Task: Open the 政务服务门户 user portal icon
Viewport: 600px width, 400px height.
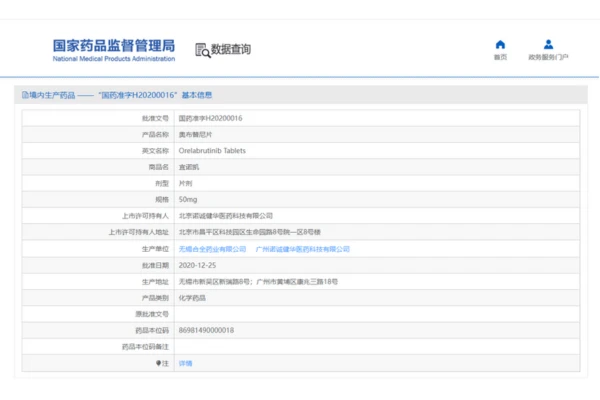Action: coord(548,45)
